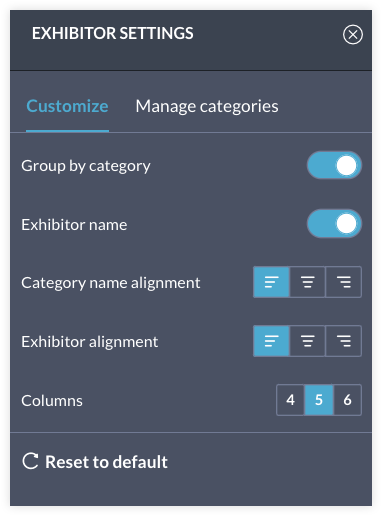382x516 pixels.
Task: Right-align the category name
Action: pos(343,282)
